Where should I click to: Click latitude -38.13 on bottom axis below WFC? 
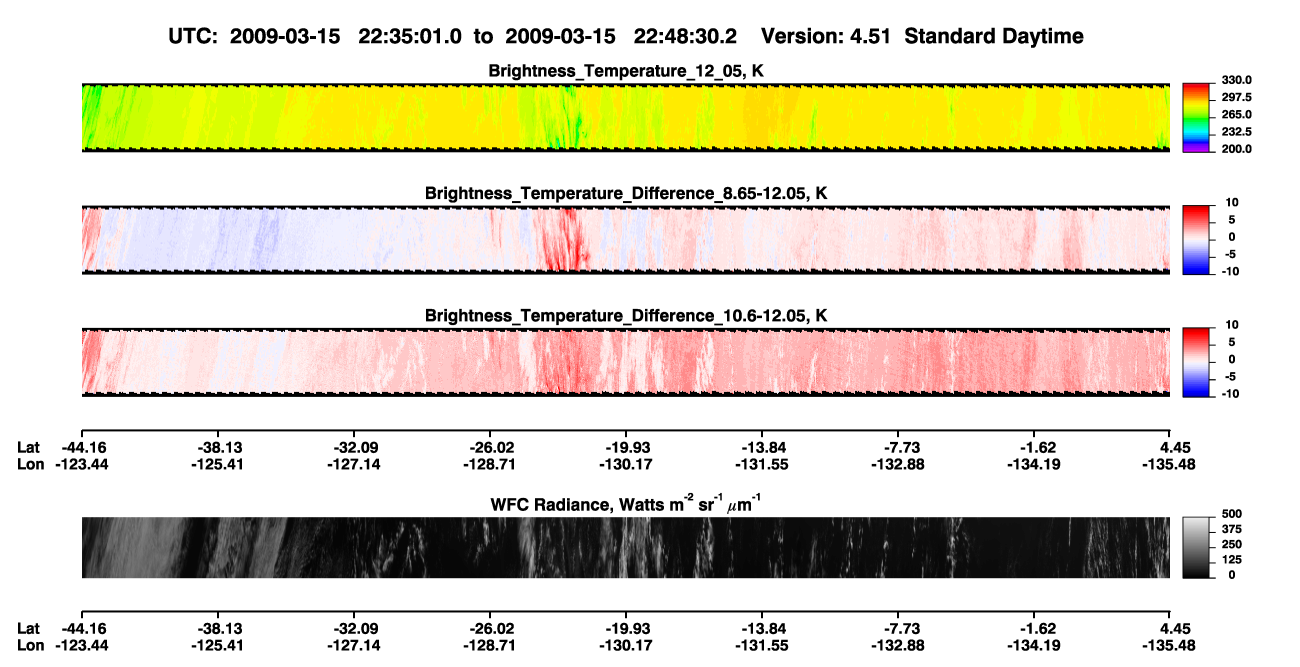217,628
